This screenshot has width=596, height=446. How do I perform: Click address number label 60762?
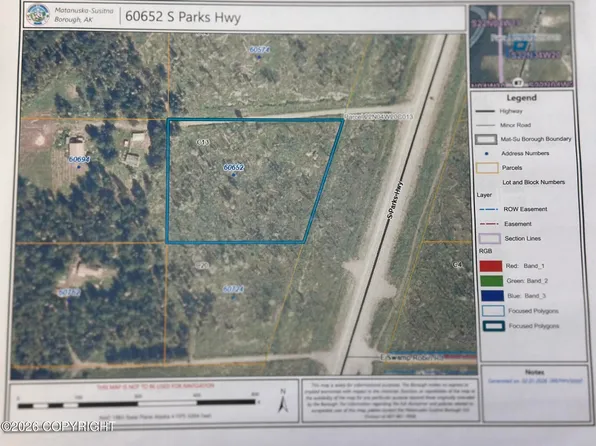[69, 293]
